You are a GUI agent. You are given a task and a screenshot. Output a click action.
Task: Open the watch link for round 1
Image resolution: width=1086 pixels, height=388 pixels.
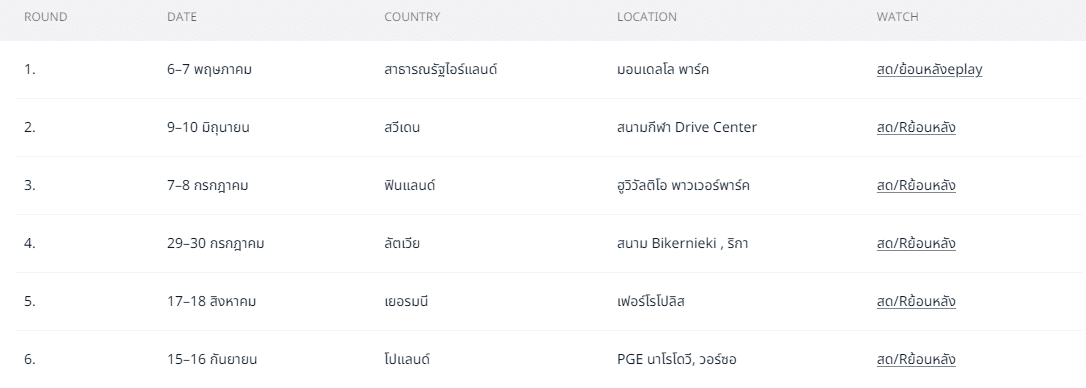pyautogui.click(x=929, y=69)
